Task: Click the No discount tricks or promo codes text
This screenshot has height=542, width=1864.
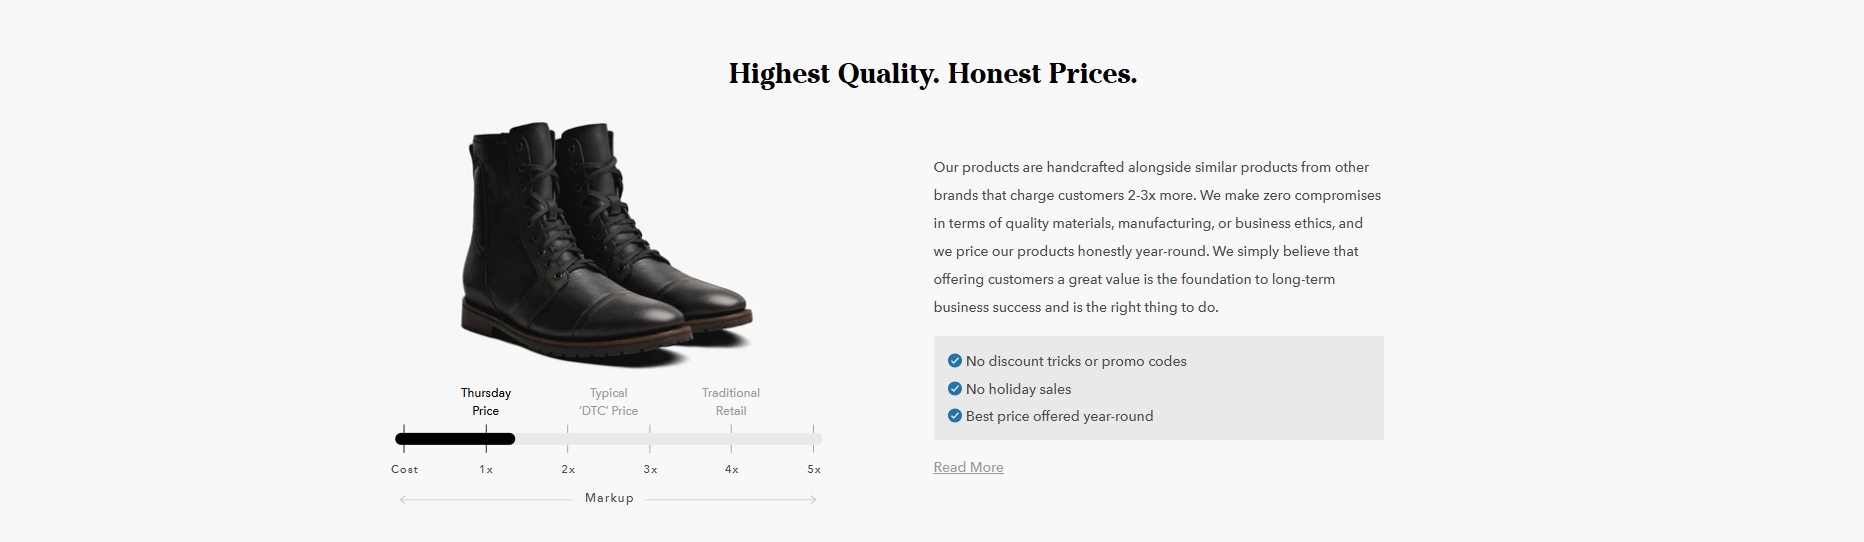Action: (1076, 361)
